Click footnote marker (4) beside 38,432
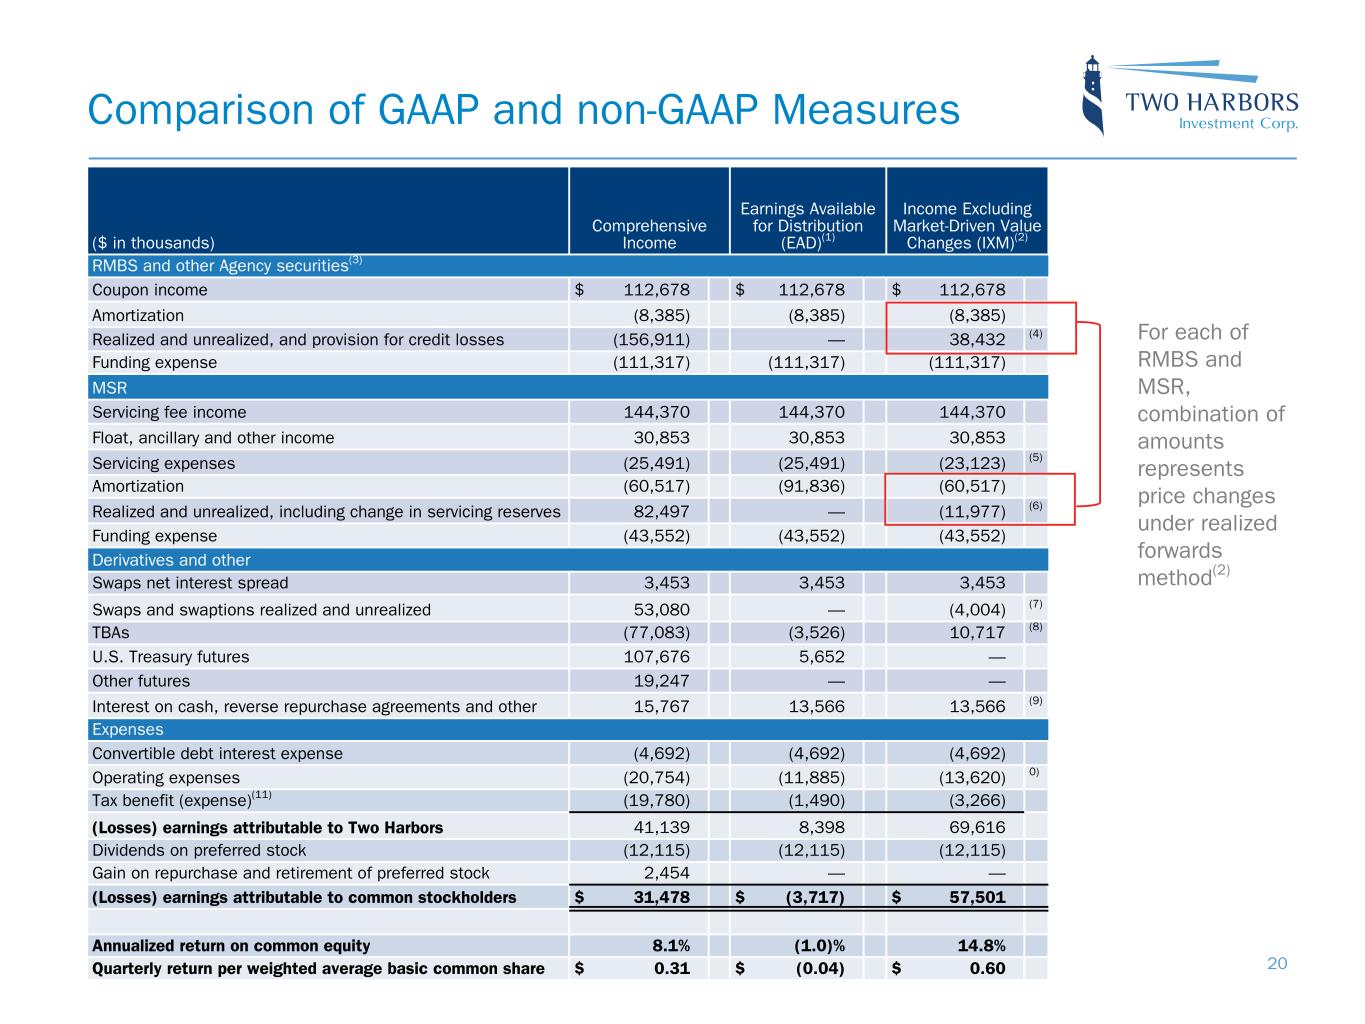The image size is (1365, 1024). coord(1036,334)
